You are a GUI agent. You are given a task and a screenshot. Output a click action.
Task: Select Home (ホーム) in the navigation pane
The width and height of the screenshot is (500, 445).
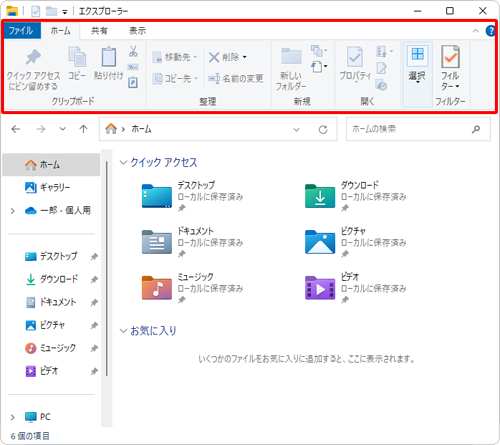click(51, 165)
